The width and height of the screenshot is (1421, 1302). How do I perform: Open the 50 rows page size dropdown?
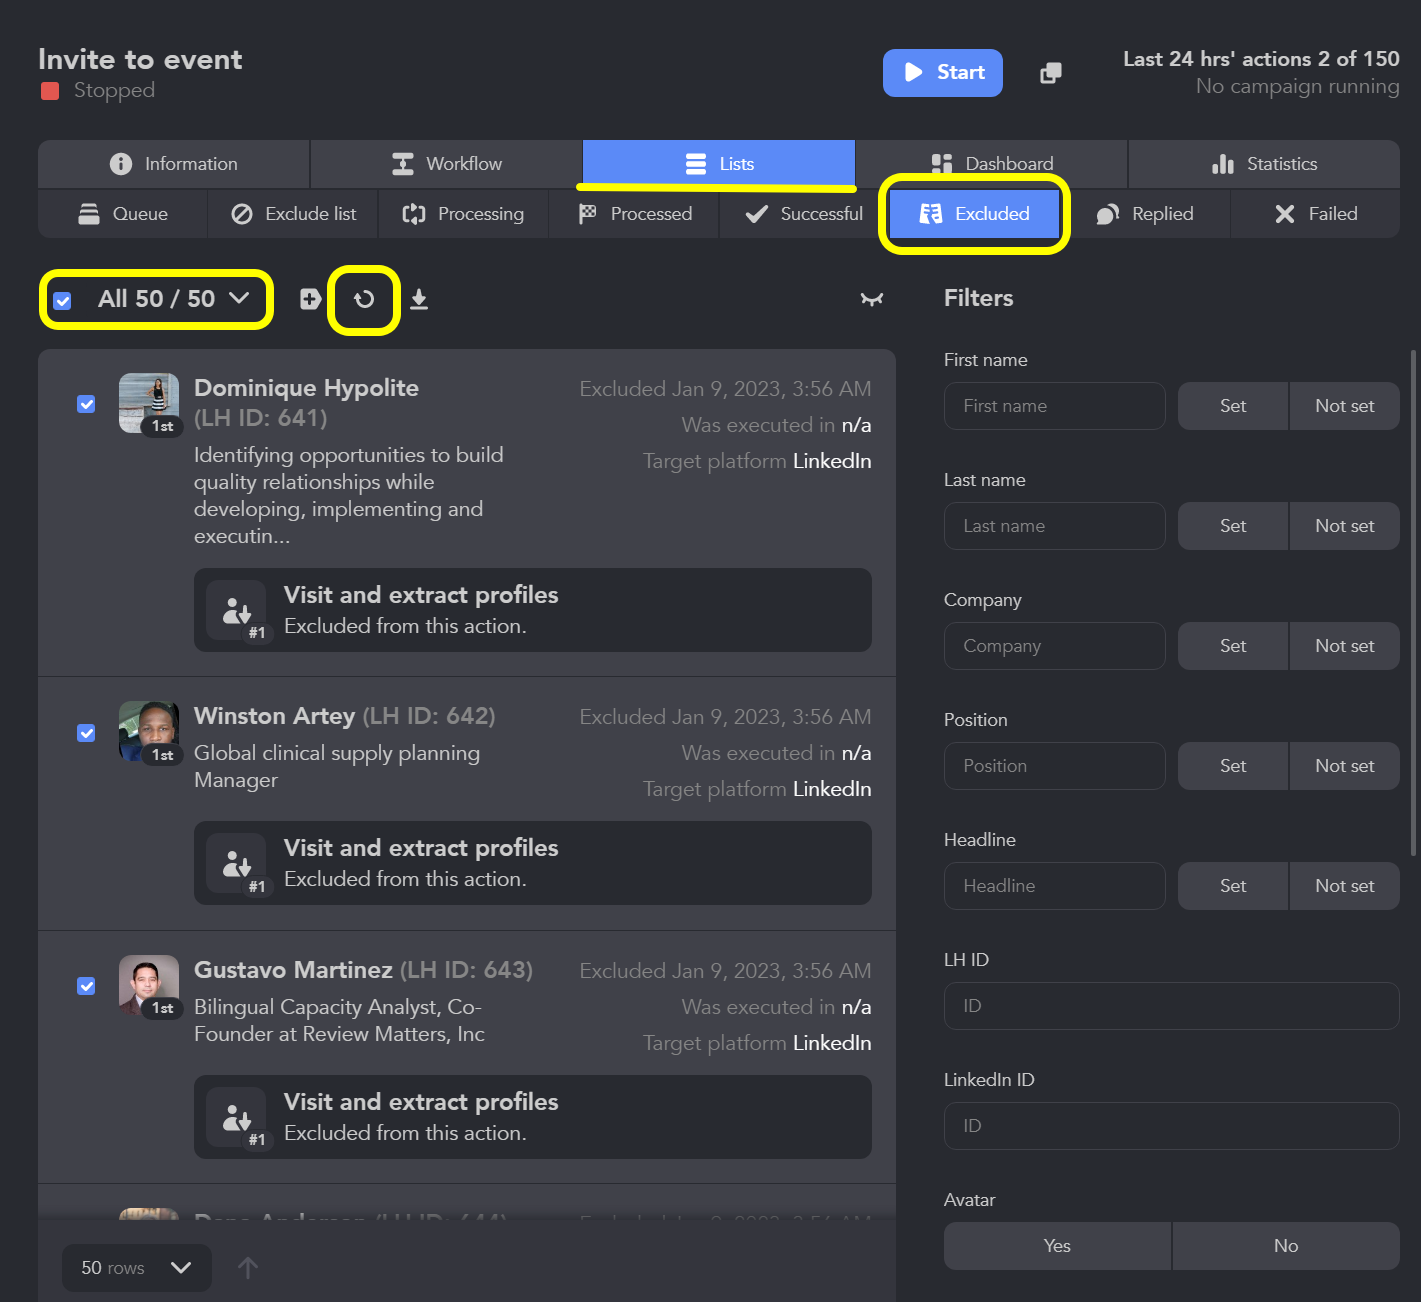137,1268
